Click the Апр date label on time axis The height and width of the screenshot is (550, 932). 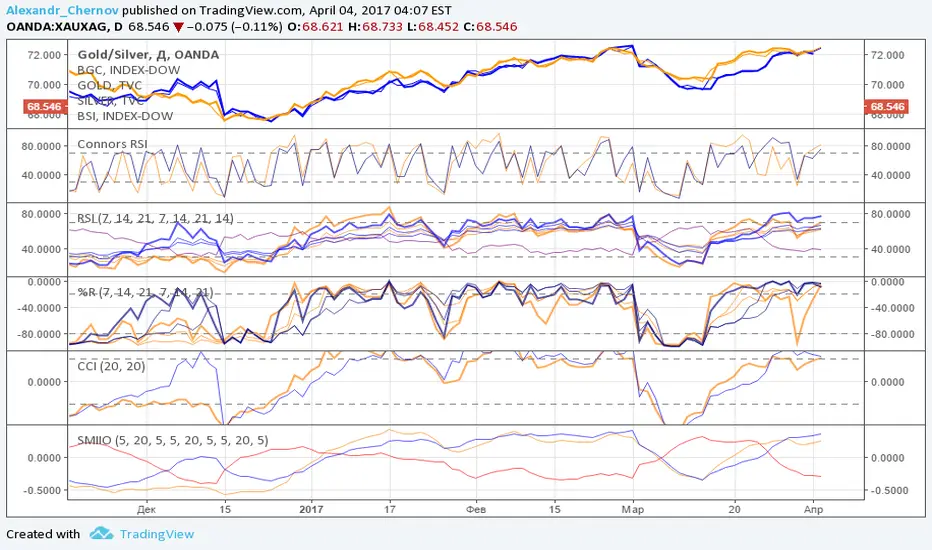[x=814, y=510]
